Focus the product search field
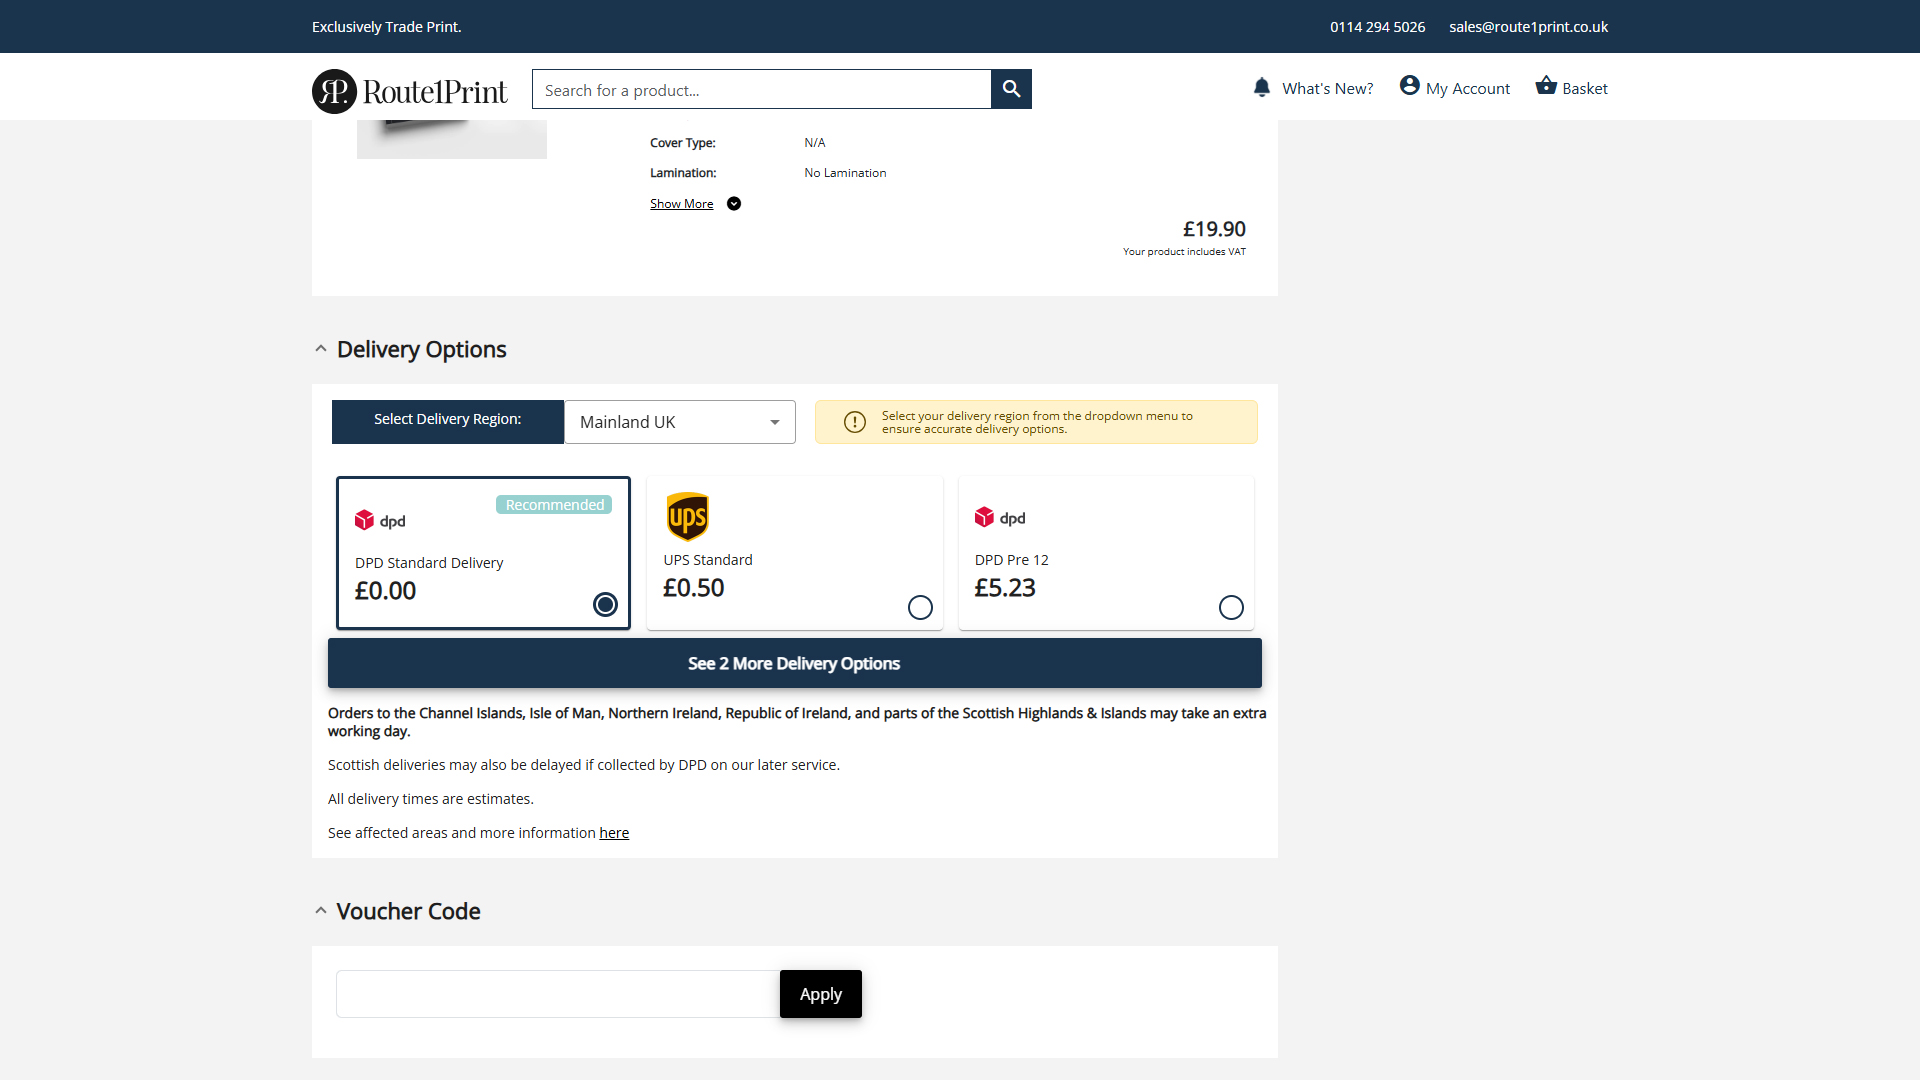 pyautogui.click(x=761, y=89)
